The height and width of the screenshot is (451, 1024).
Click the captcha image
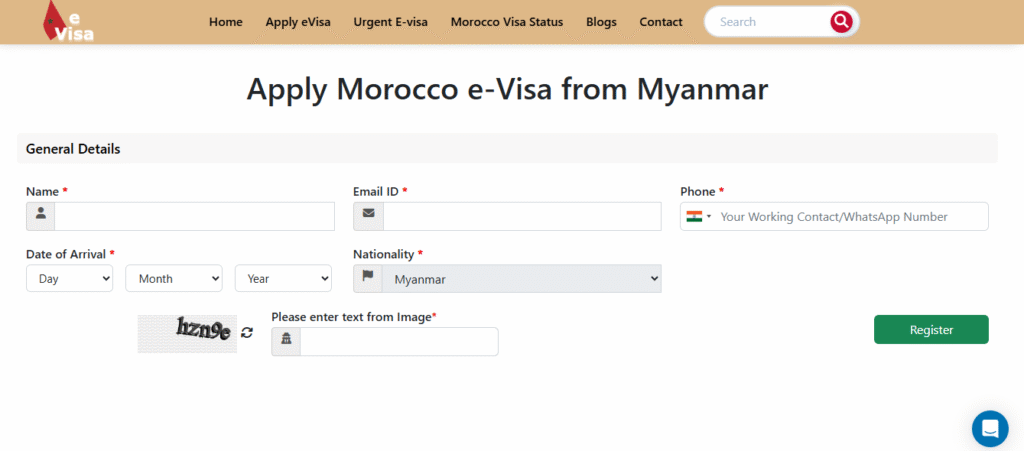point(187,333)
